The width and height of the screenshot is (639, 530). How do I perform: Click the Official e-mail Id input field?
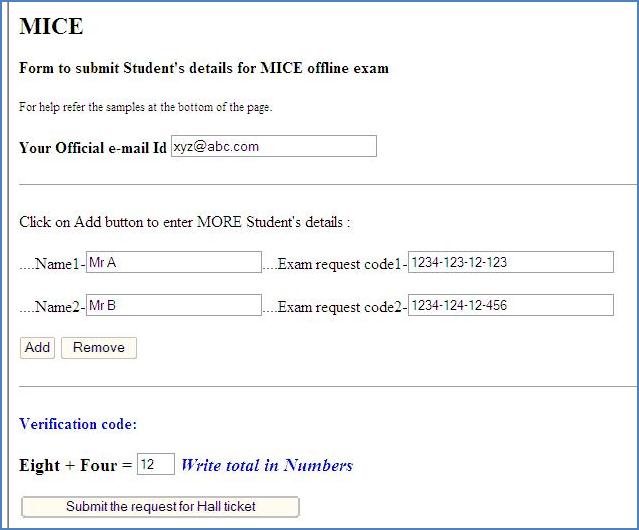[x=274, y=146]
